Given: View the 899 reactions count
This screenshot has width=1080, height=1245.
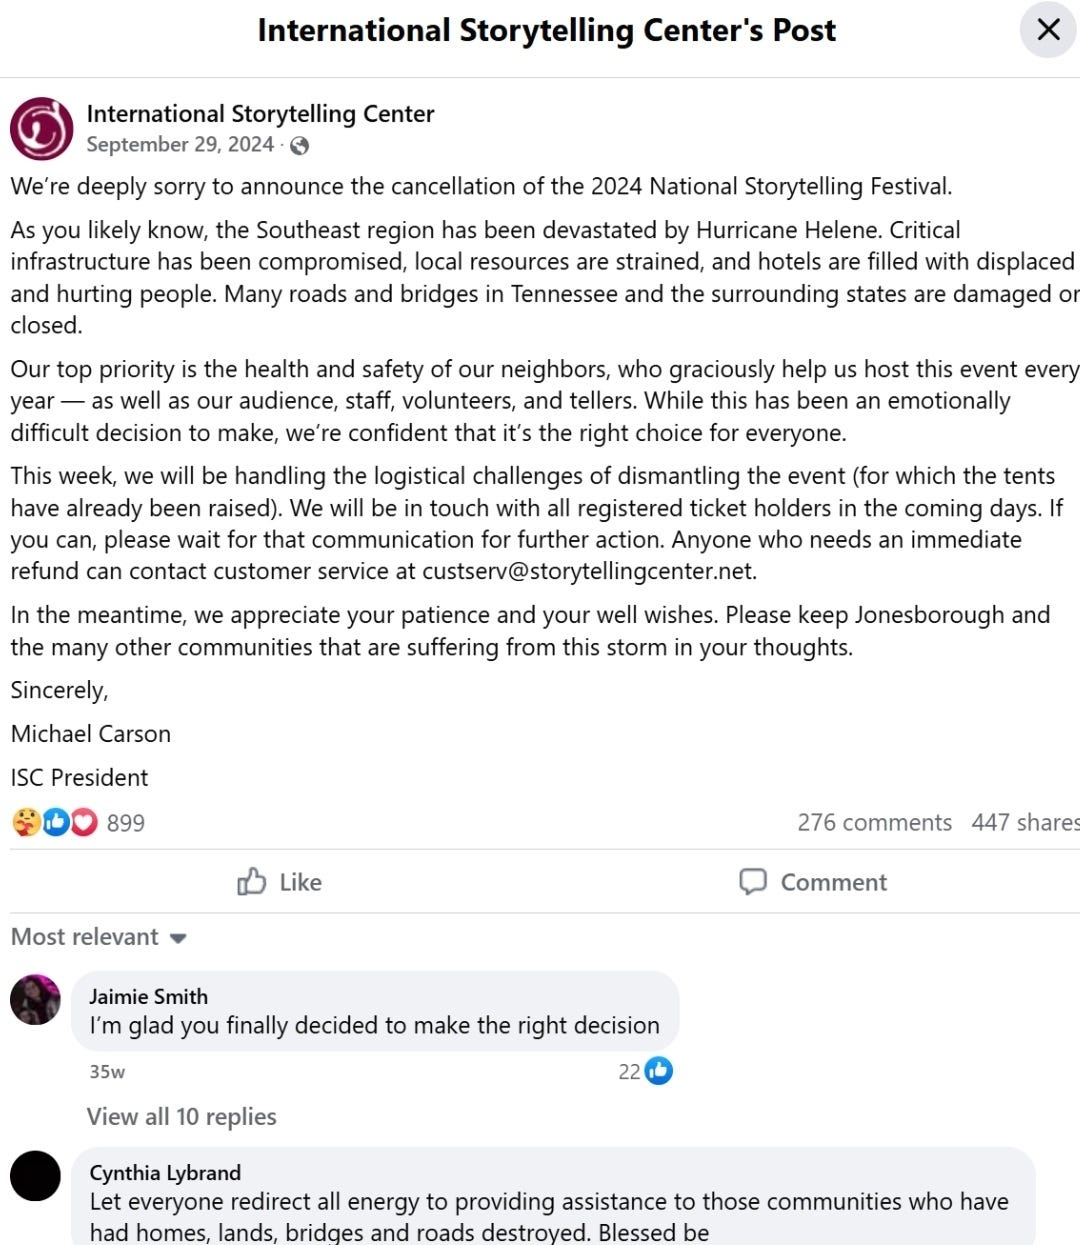Looking at the screenshot, I should (x=126, y=823).
